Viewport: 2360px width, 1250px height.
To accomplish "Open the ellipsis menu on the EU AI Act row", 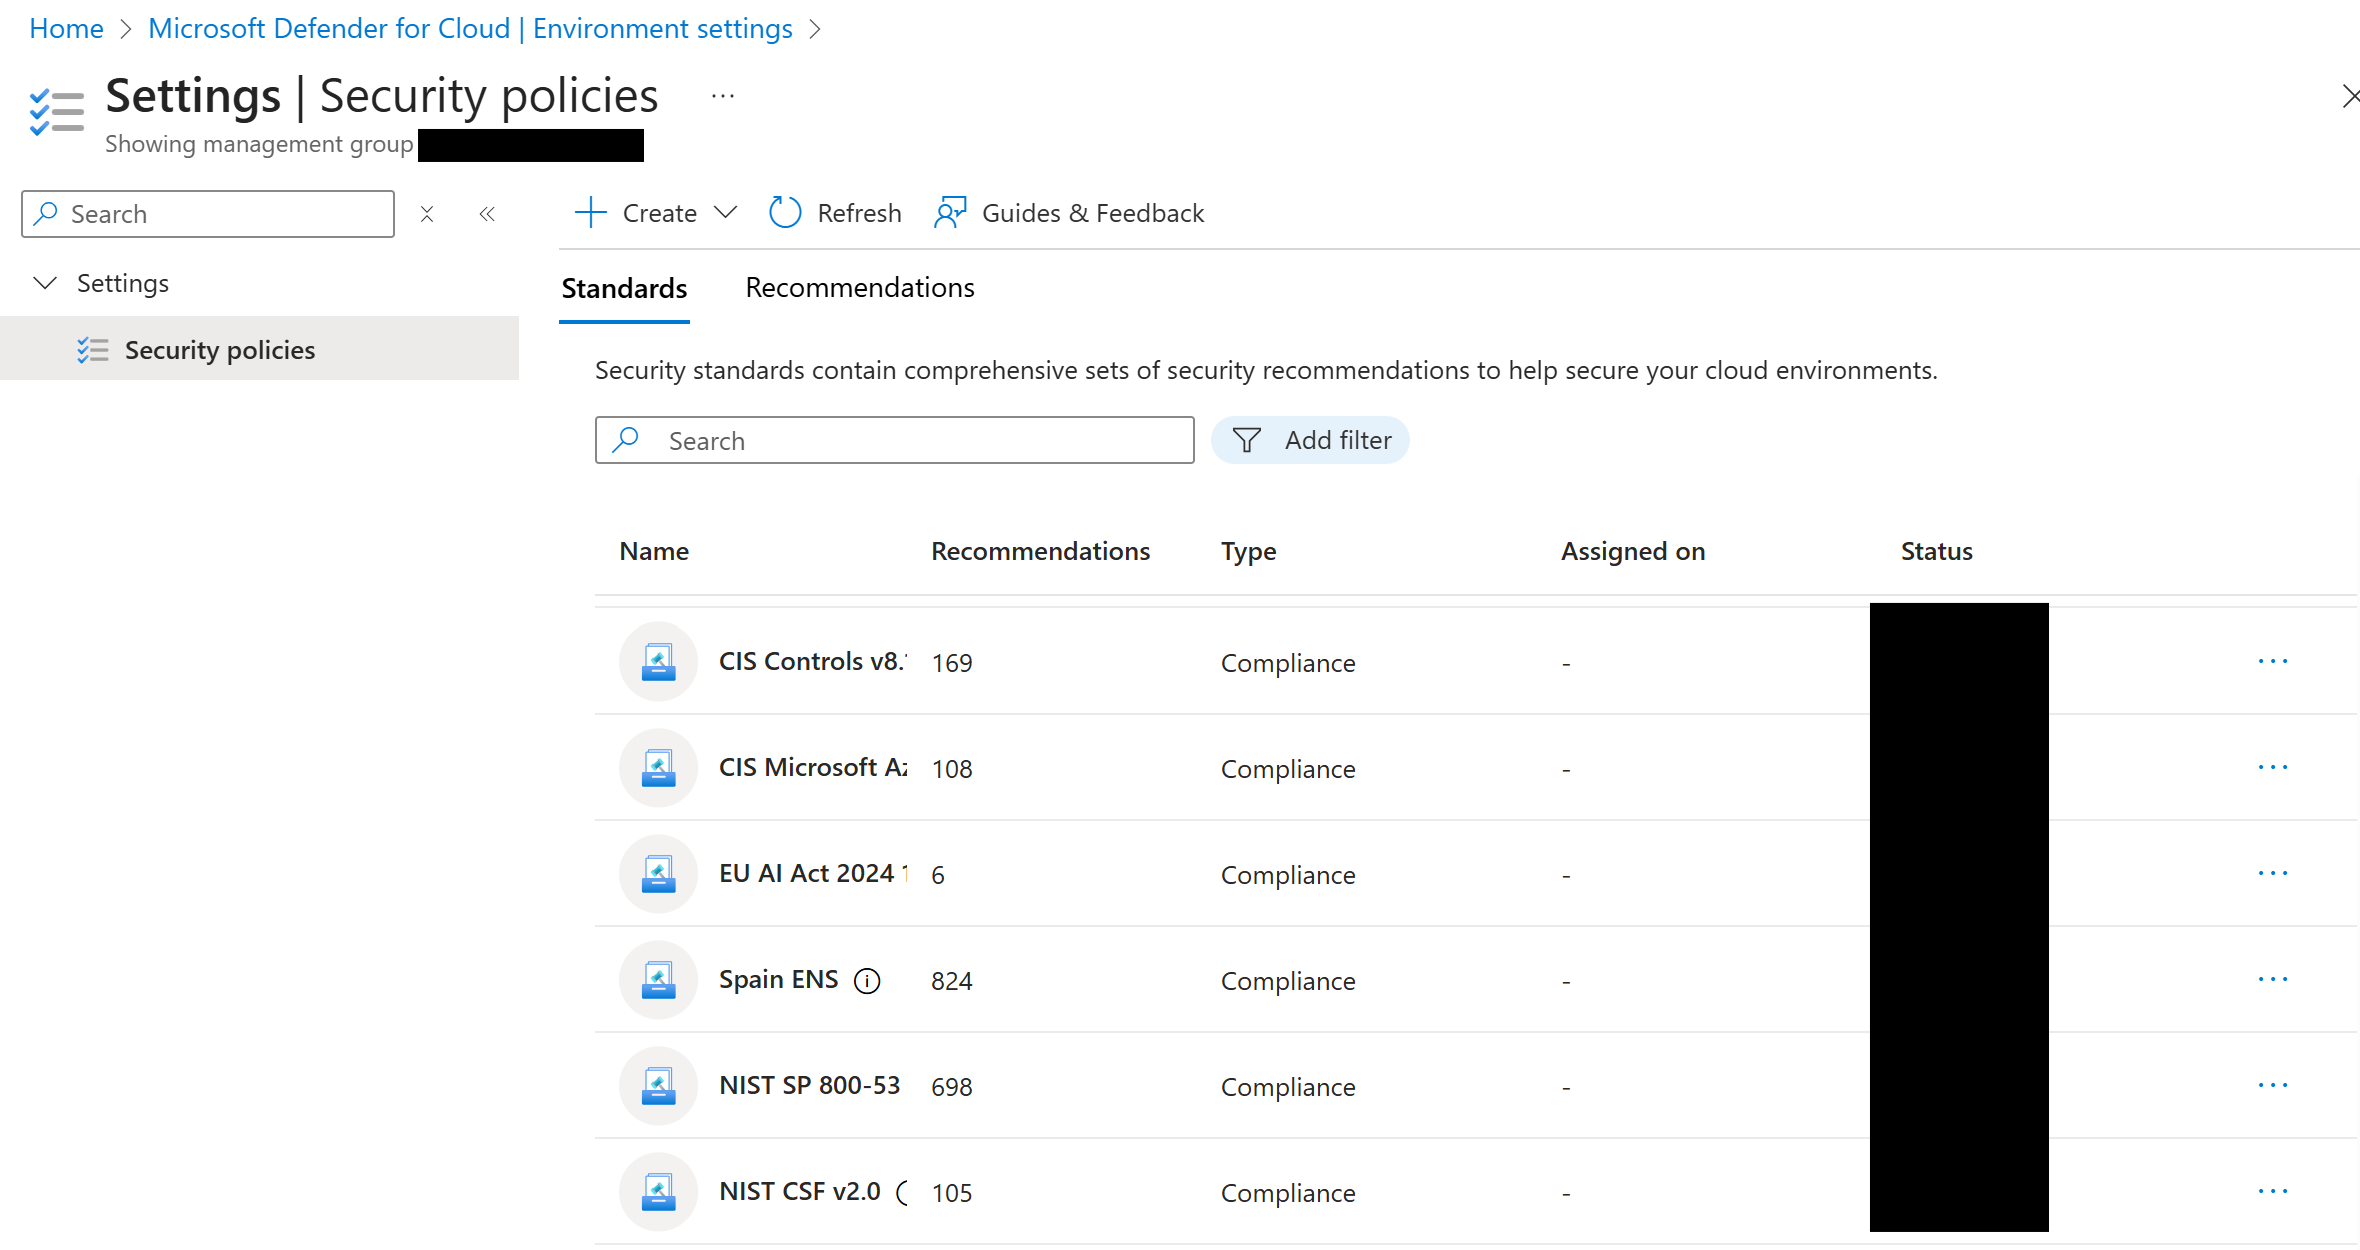I will [2273, 872].
